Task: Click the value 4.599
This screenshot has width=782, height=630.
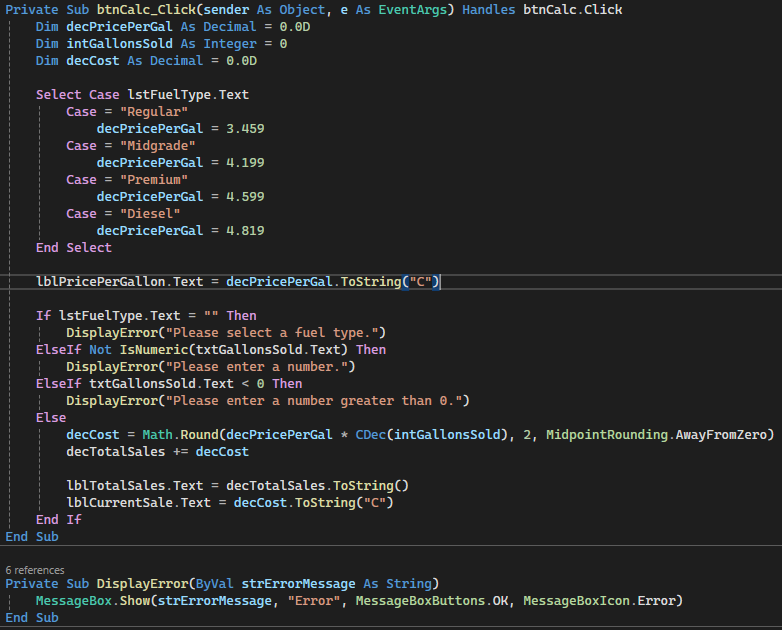Action: pos(245,197)
